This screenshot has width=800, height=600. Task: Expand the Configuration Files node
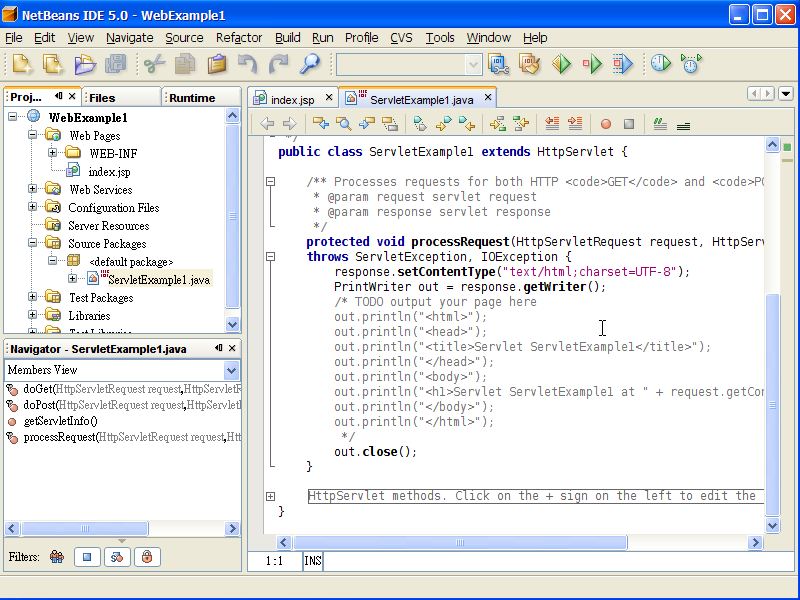coord(32,207)
